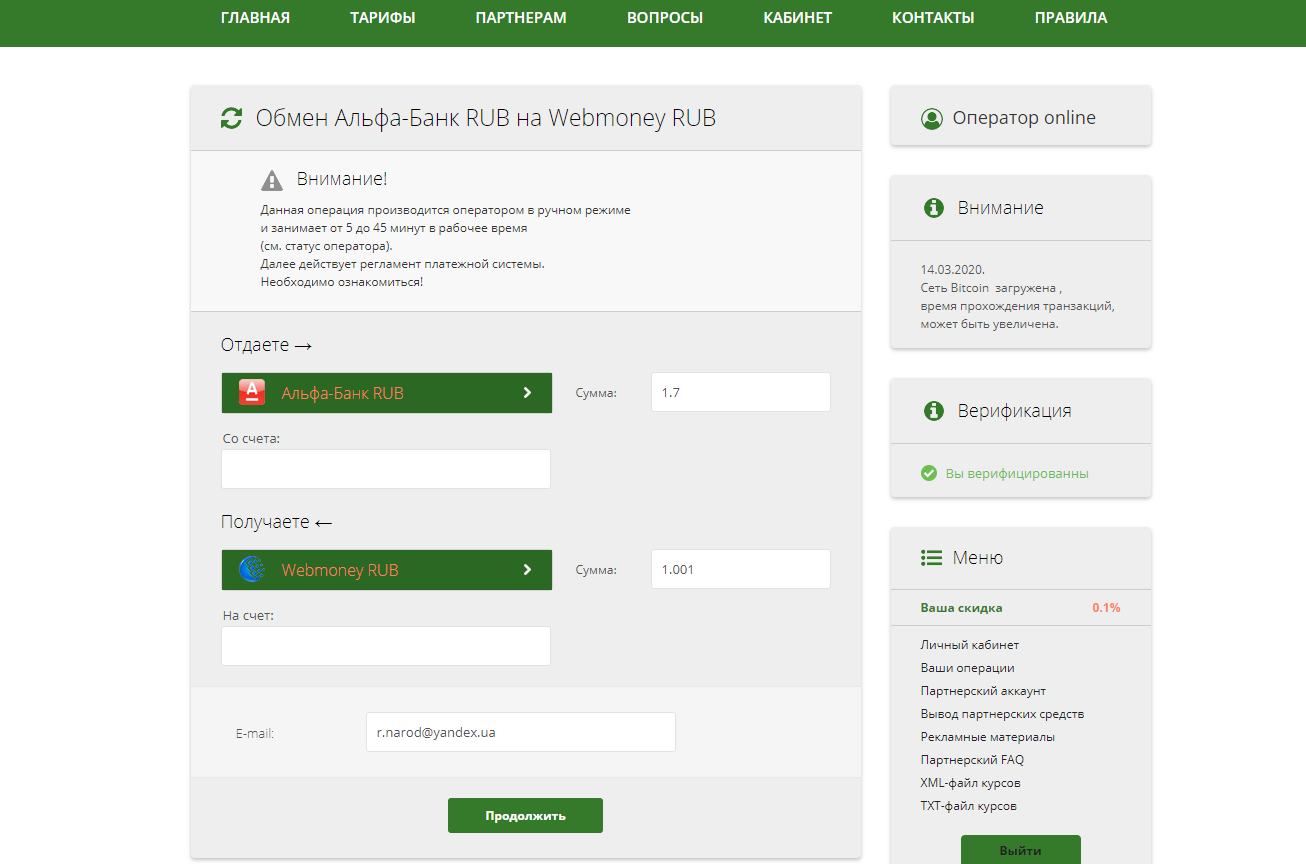Click the Webmoney globe logo icon

click(252, 570)
